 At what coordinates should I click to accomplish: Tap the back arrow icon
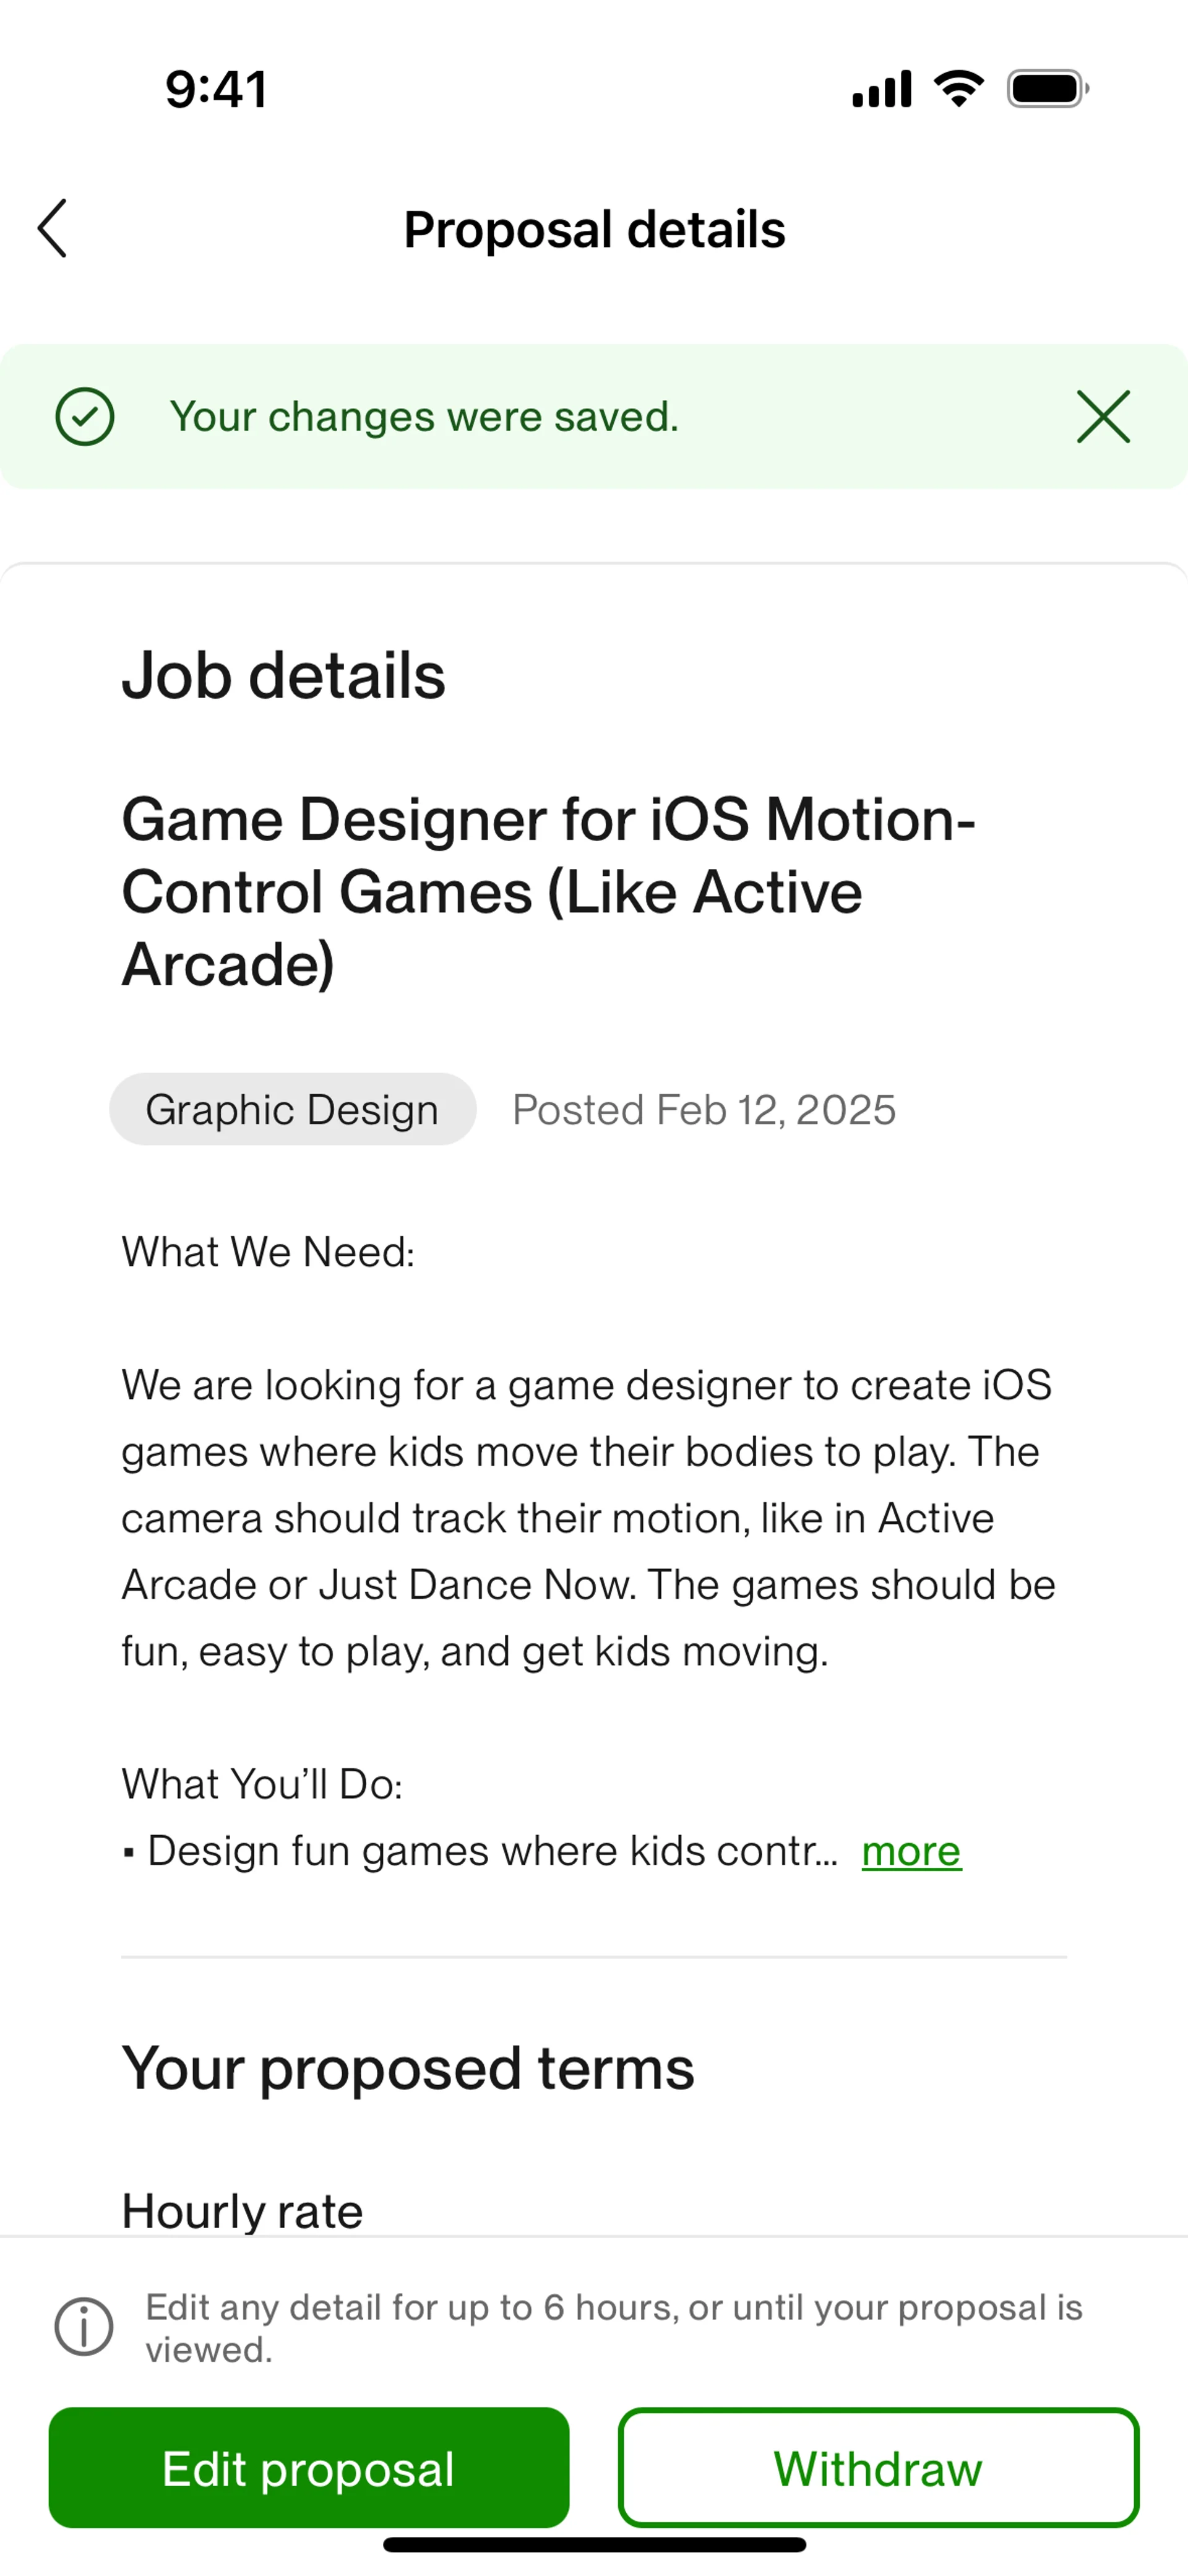52,228
